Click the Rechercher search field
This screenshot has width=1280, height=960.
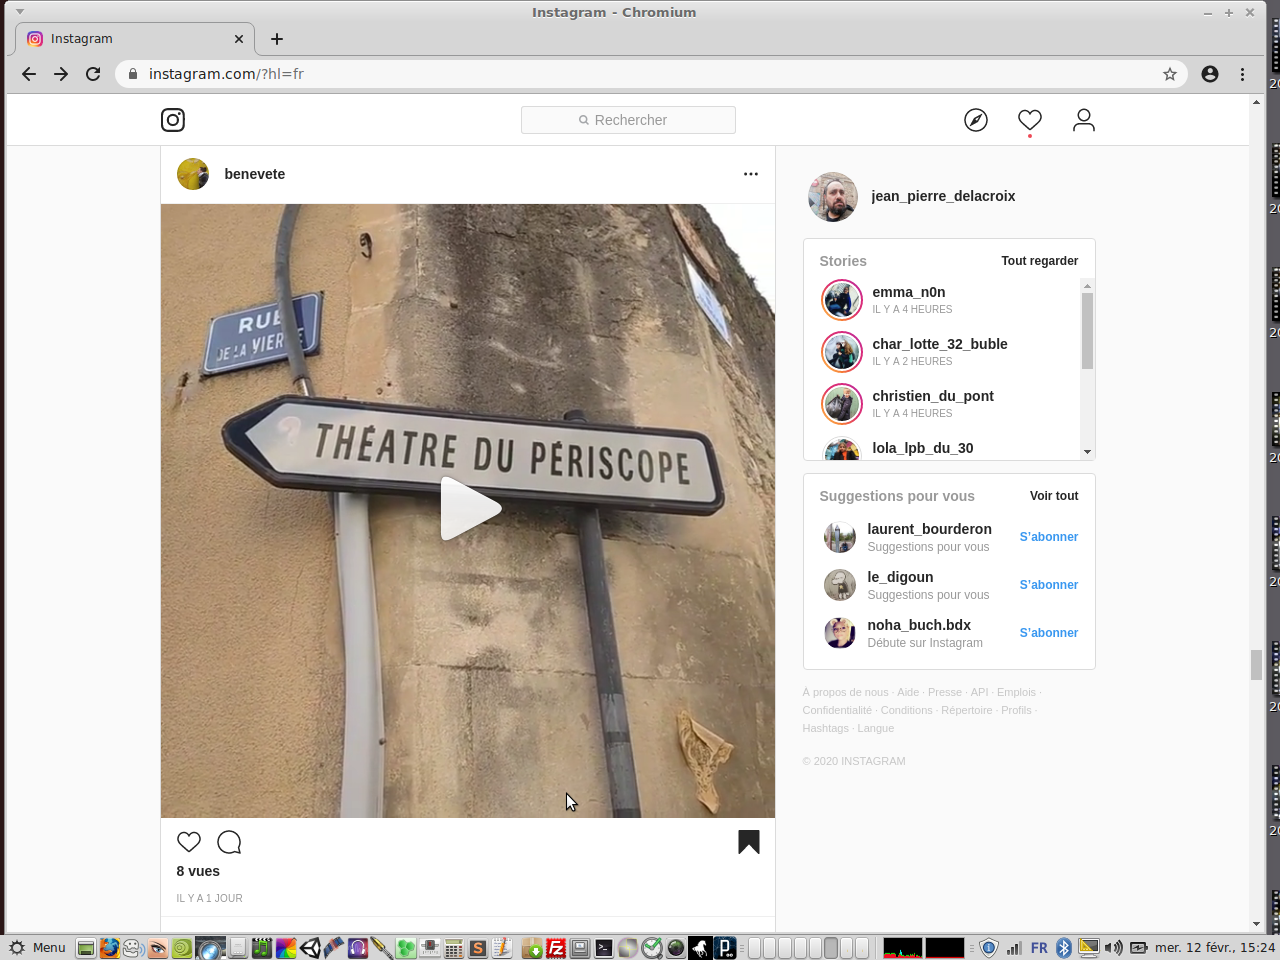(628, 120)
